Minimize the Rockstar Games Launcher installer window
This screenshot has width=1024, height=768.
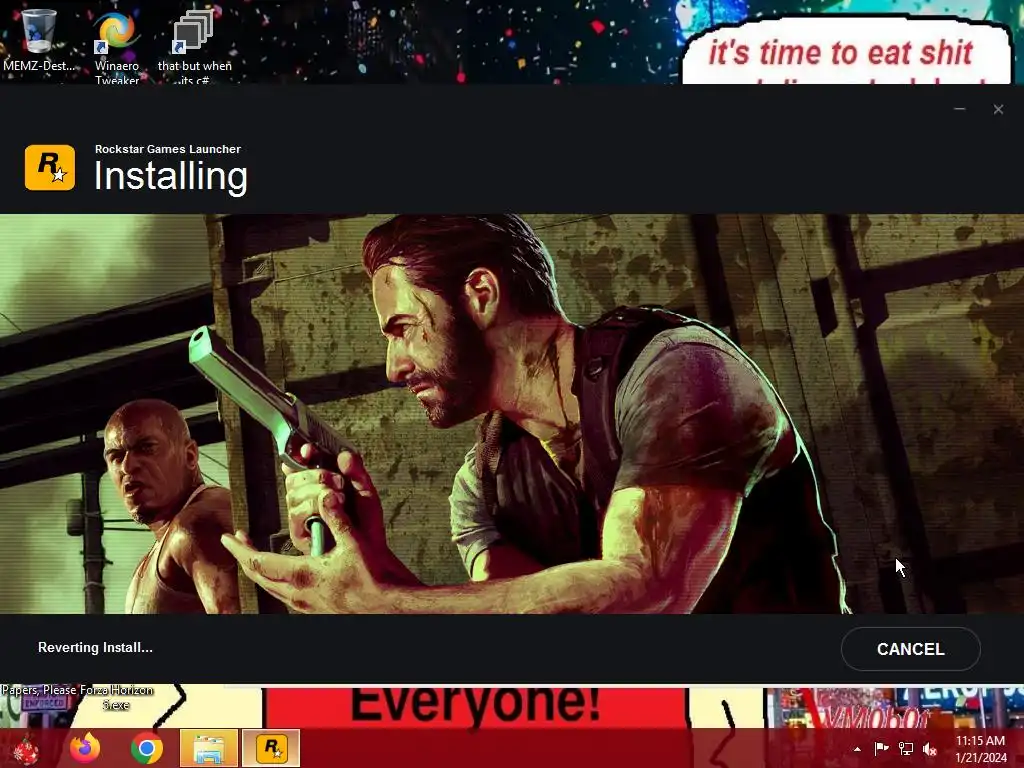tap(959, 109)
